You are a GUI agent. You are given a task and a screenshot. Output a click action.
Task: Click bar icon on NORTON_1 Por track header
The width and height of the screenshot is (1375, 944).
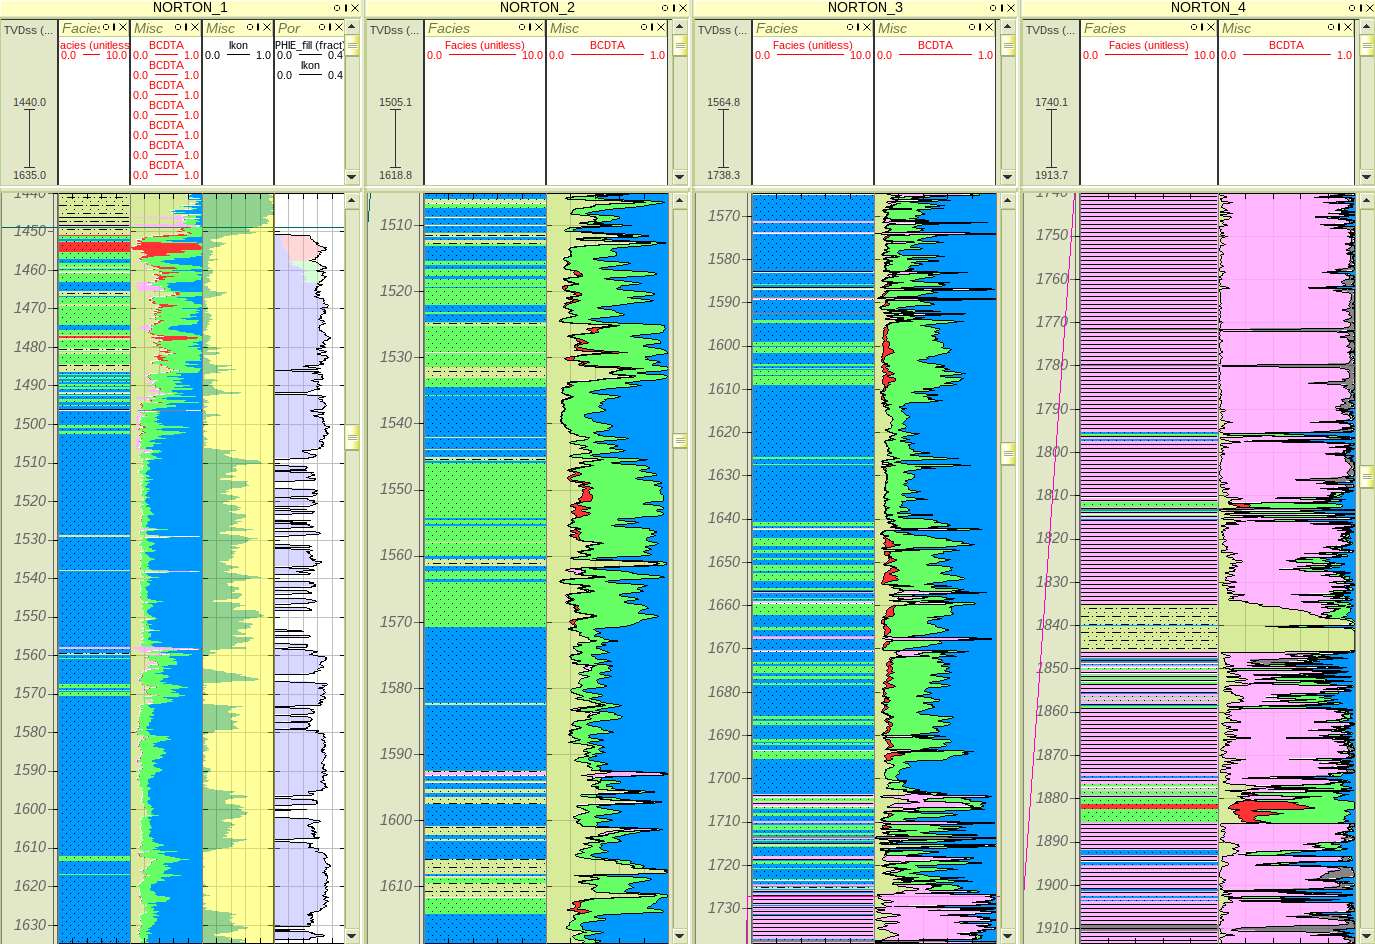(330, 27)
